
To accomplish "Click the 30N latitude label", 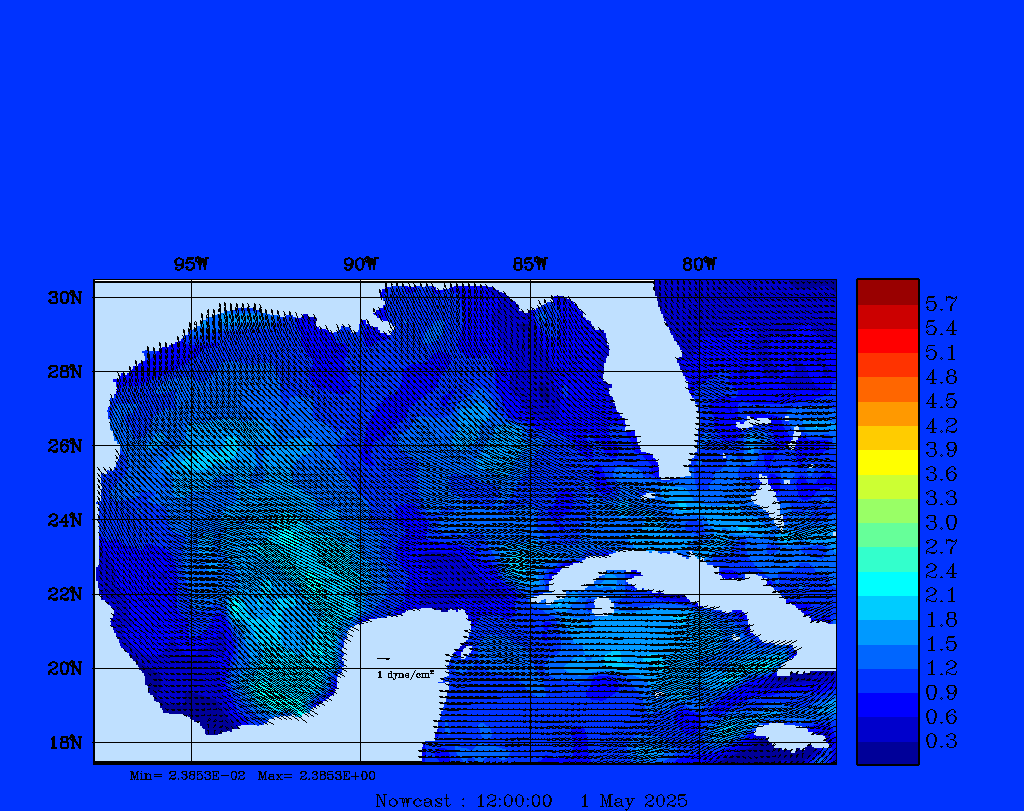I will point(63,298).
